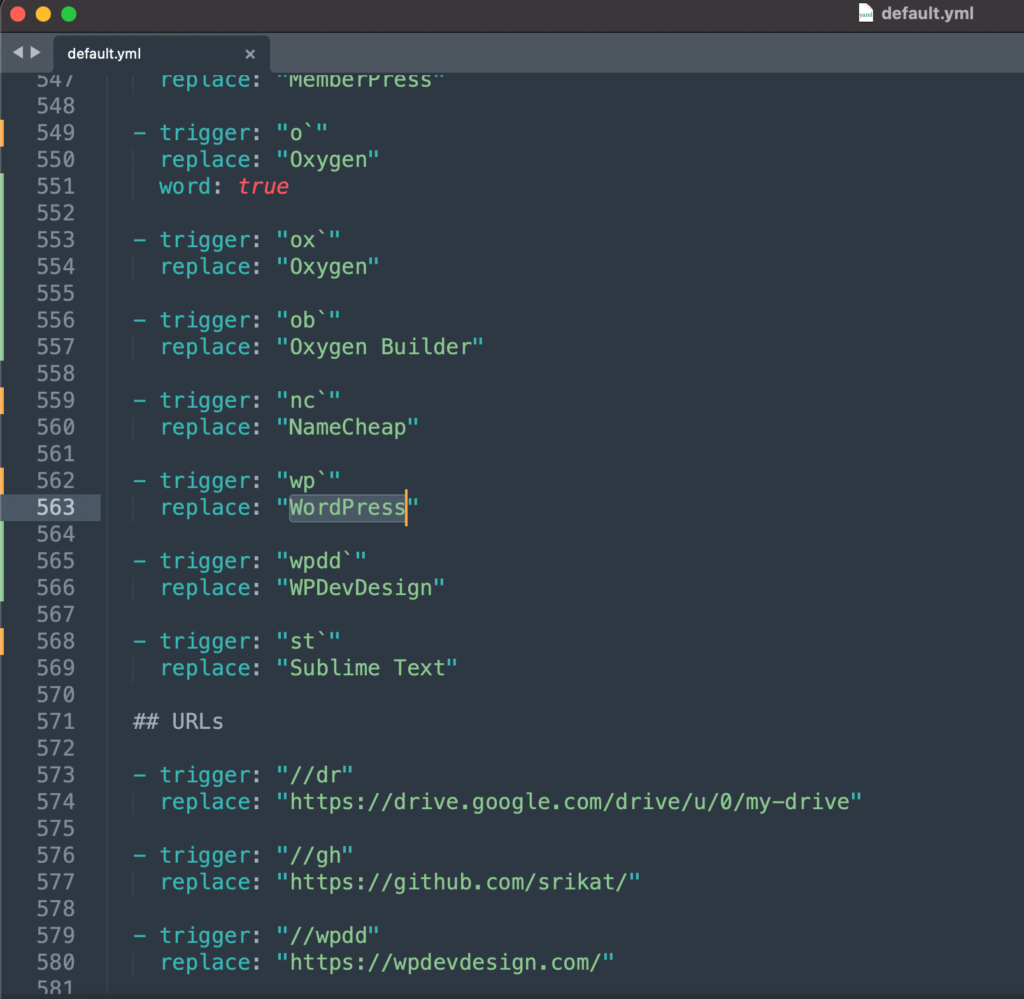Click the "wpdd`" trigger string

[321, 562]
